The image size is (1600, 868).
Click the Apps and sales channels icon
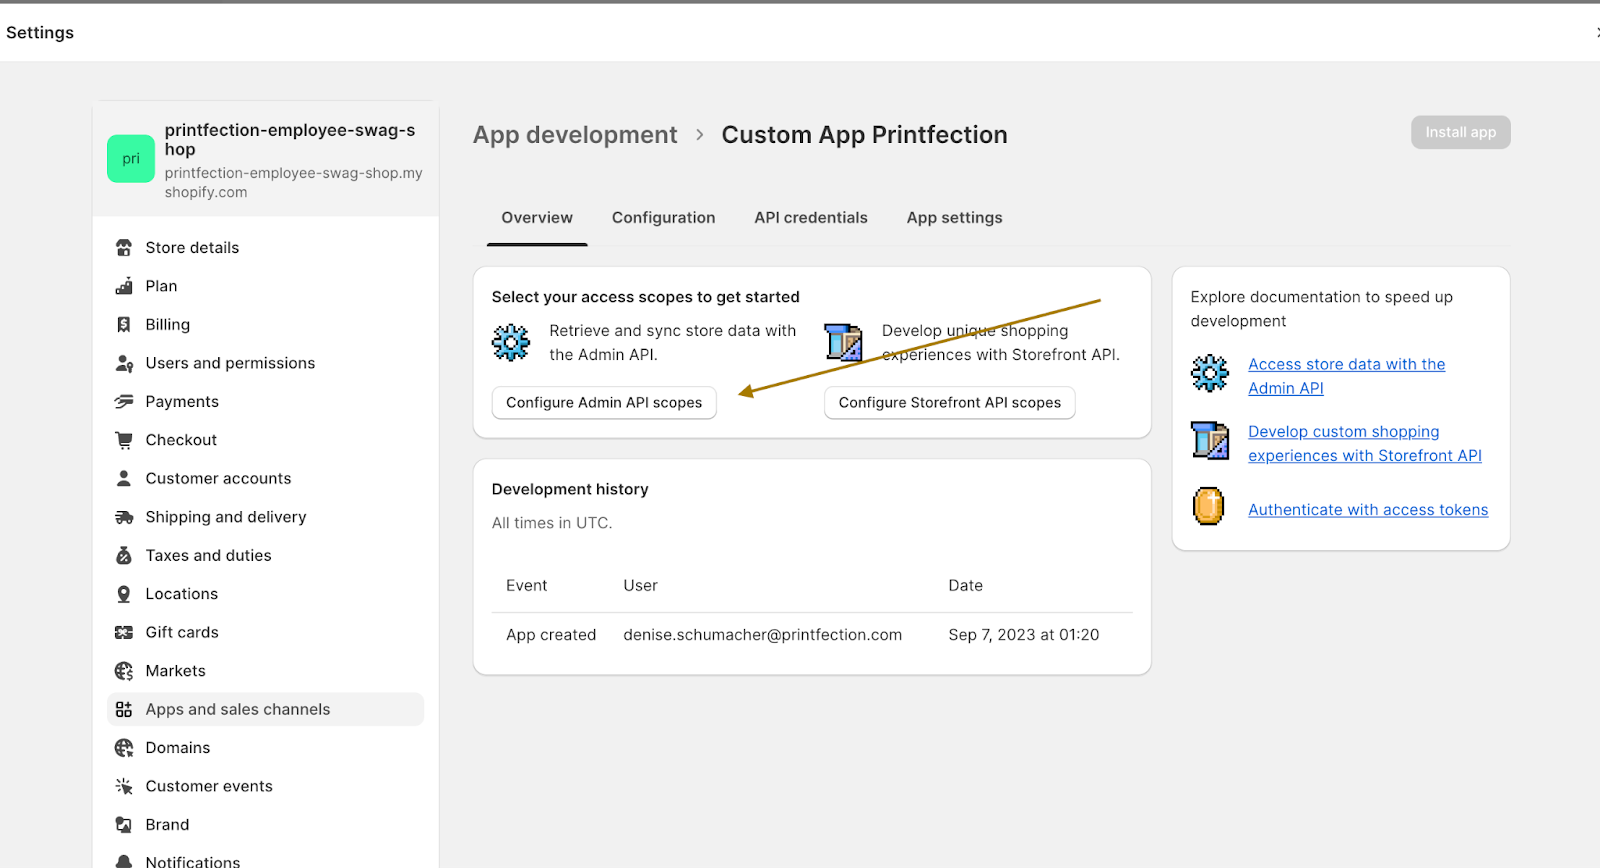coord(124,709)
